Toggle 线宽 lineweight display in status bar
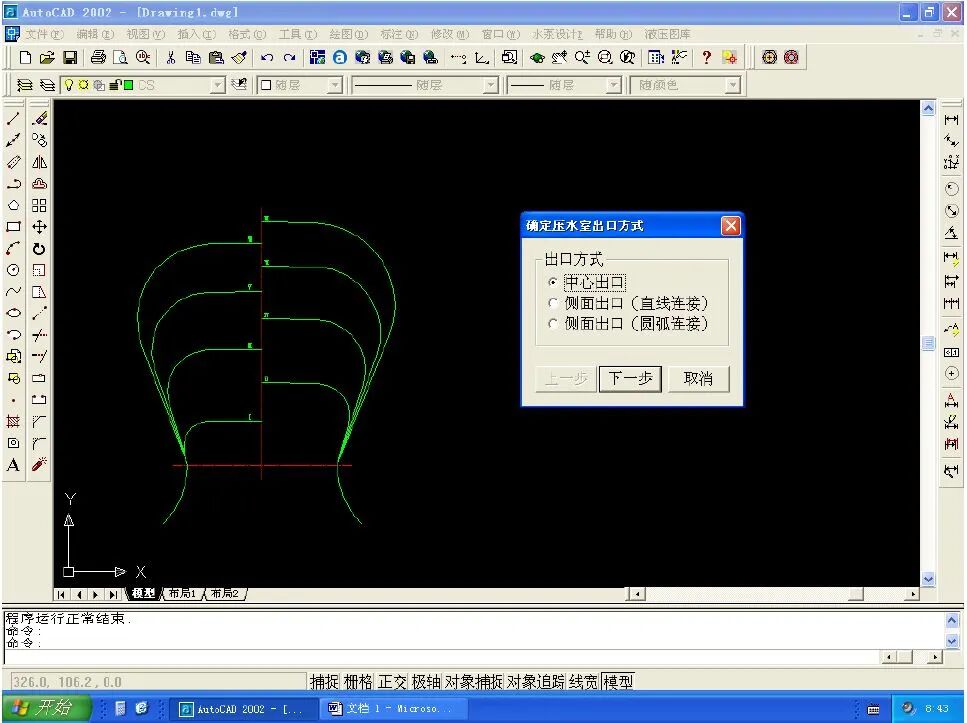 (x=583, y=682)
